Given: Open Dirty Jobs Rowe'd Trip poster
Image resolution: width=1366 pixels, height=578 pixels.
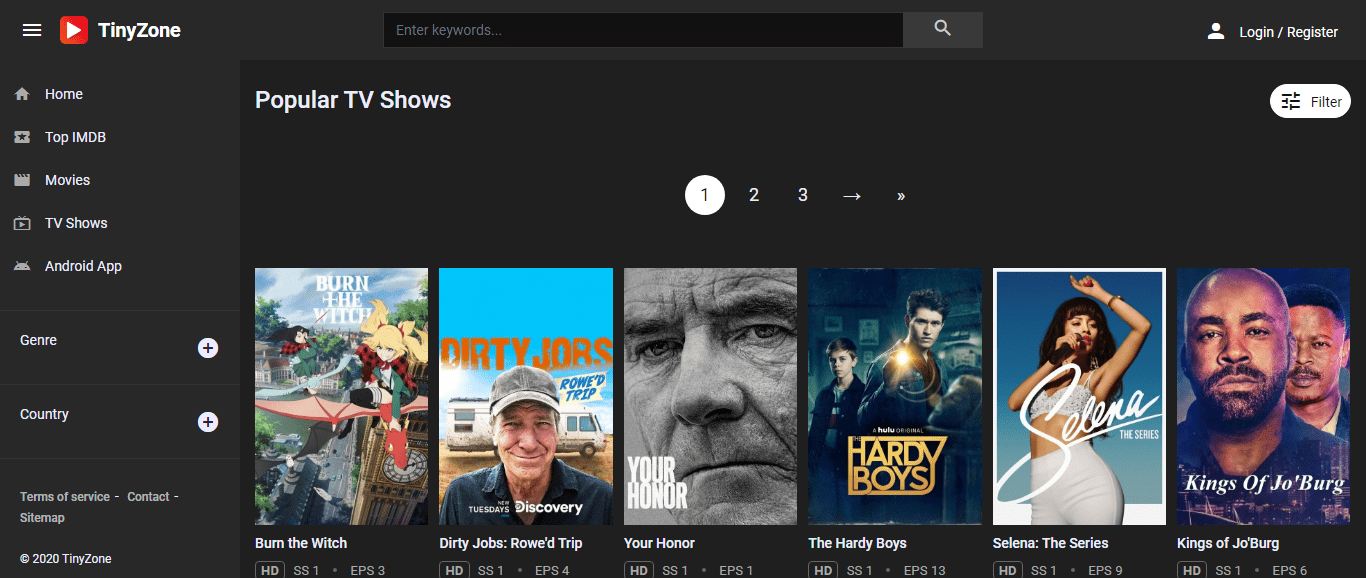Looking at the screenshot, I should coord(526,396).
